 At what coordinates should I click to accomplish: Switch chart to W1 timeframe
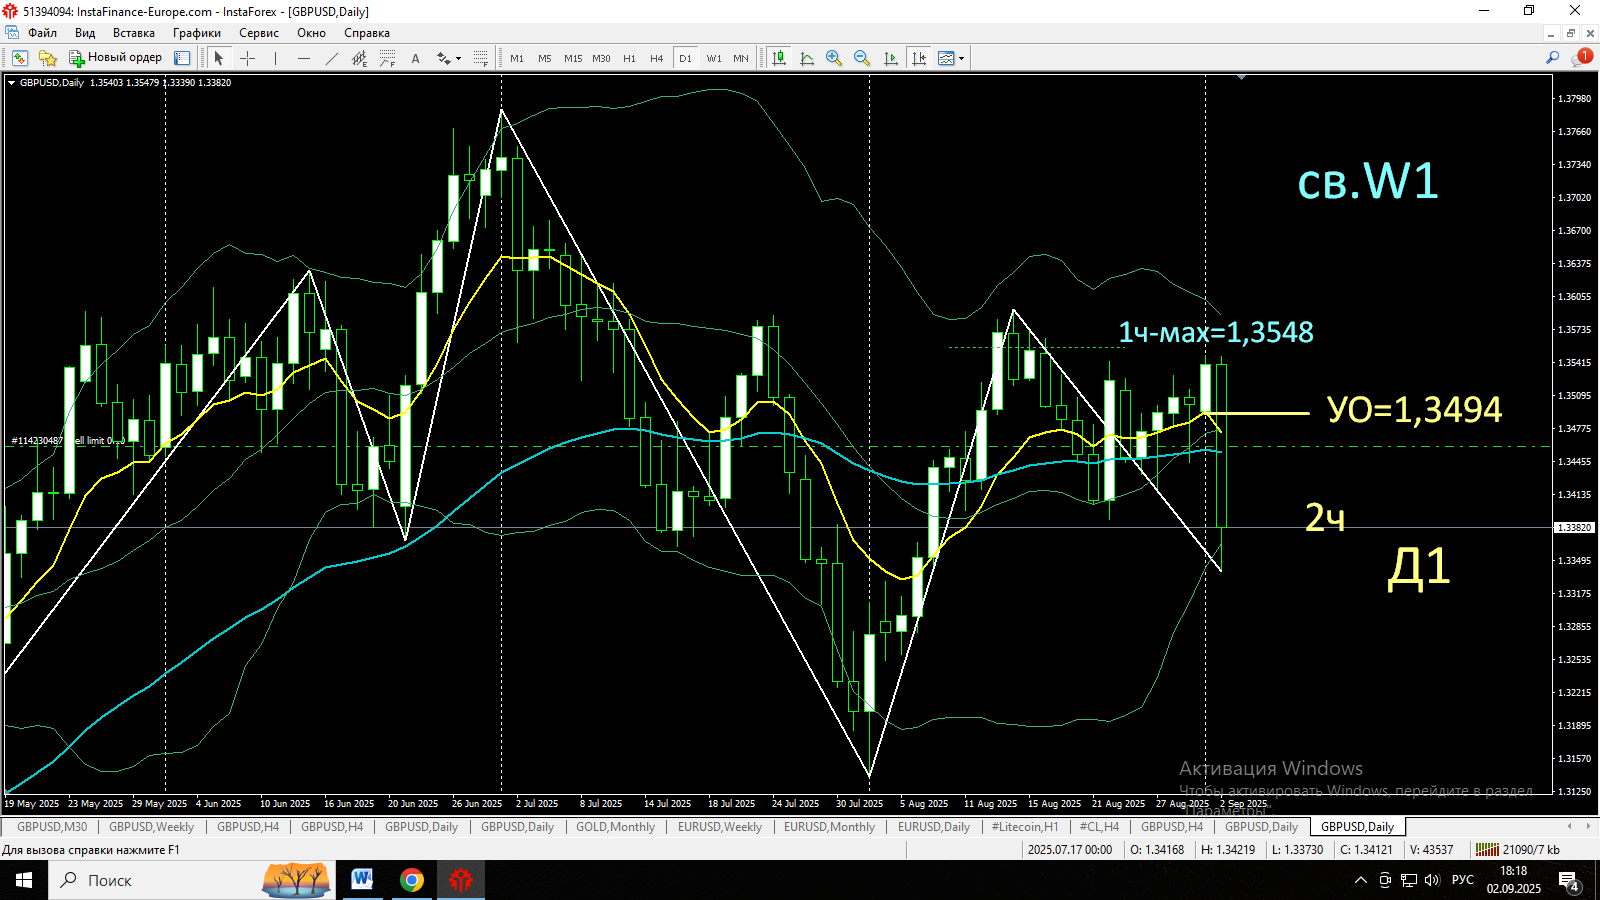tap(714, 58)
